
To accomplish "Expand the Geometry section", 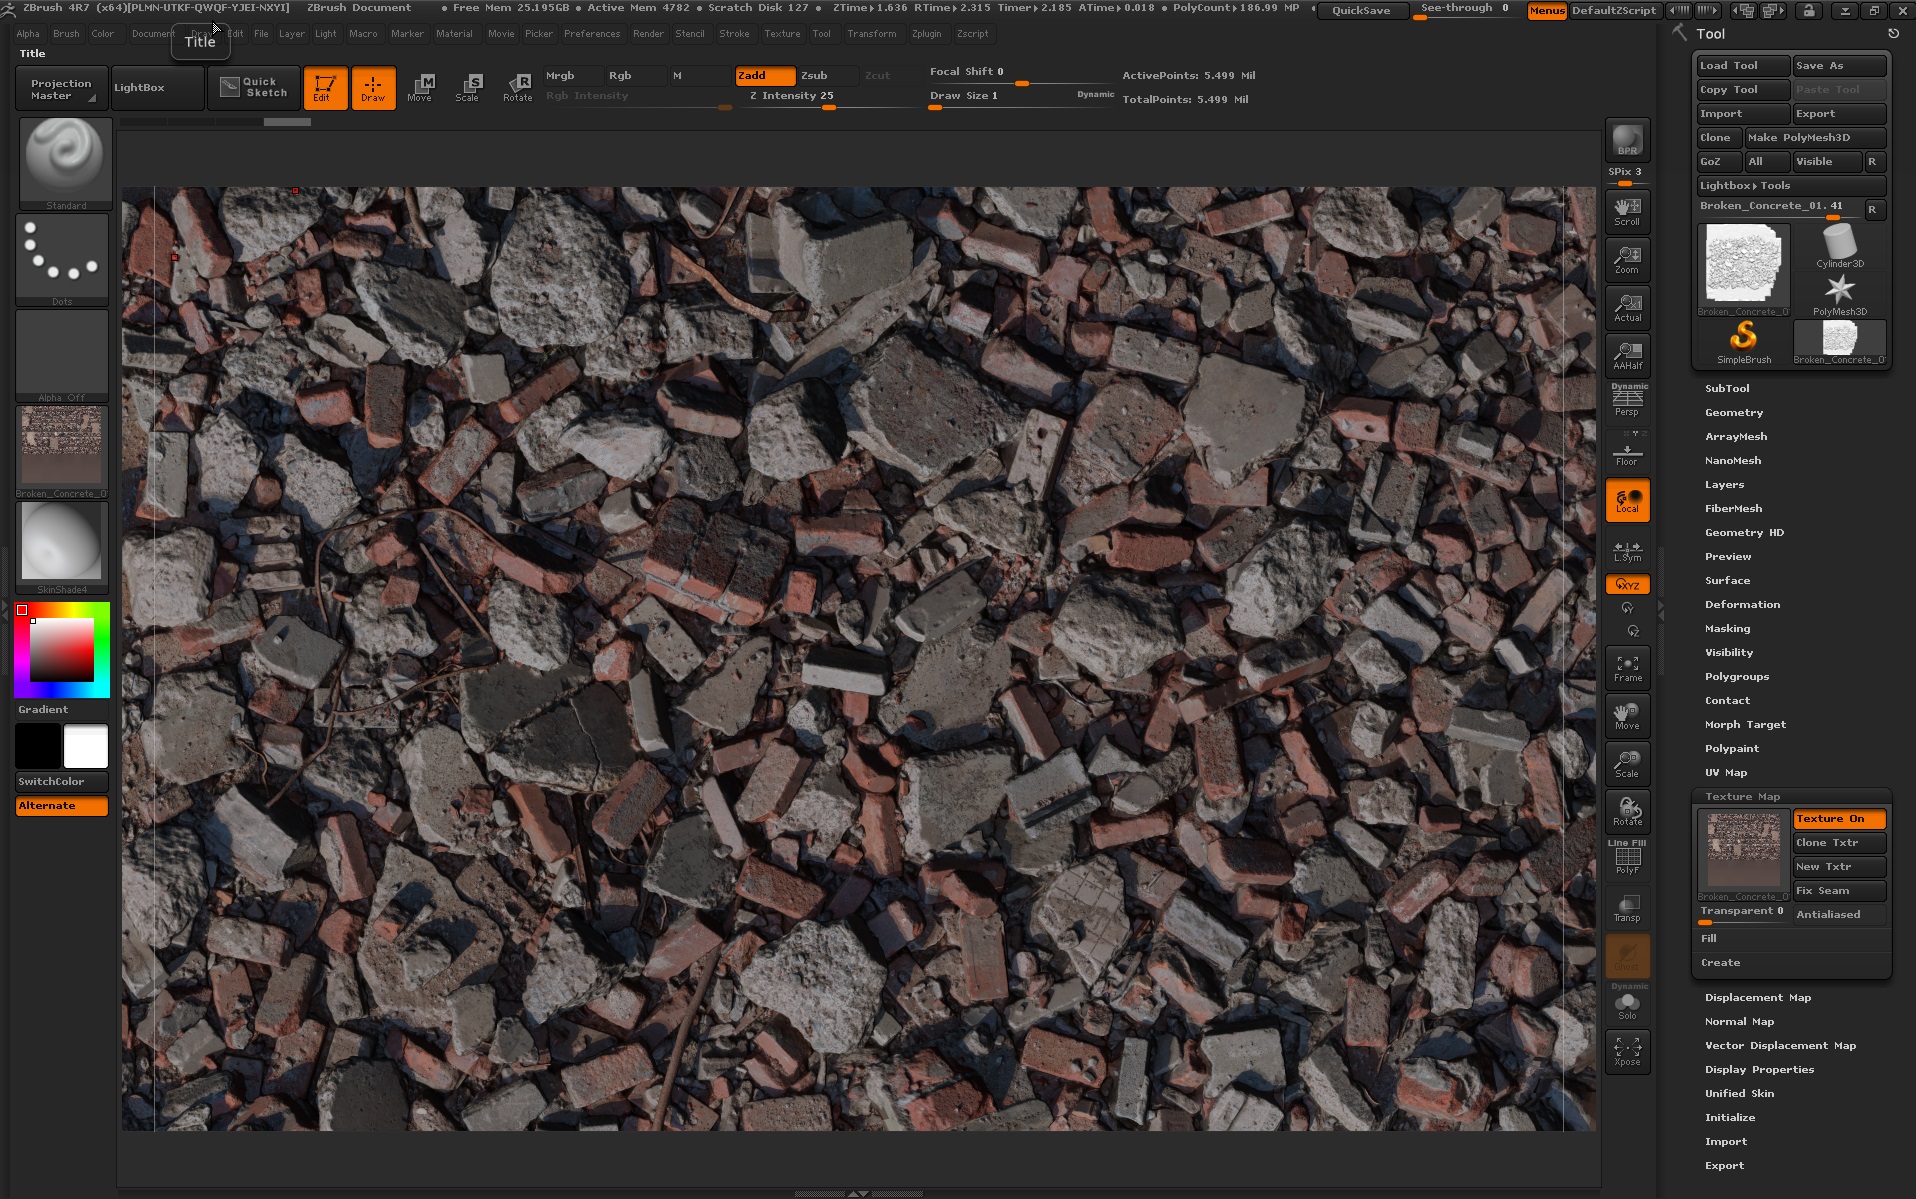I will point(1734,412).
